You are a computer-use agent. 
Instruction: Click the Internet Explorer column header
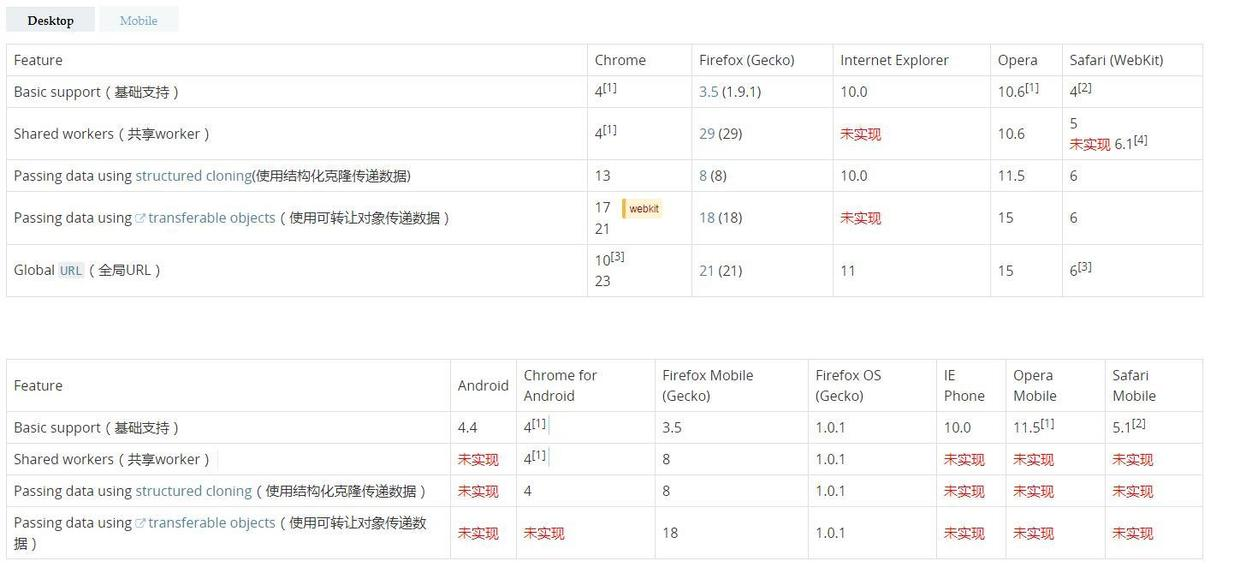click(894, 60)
